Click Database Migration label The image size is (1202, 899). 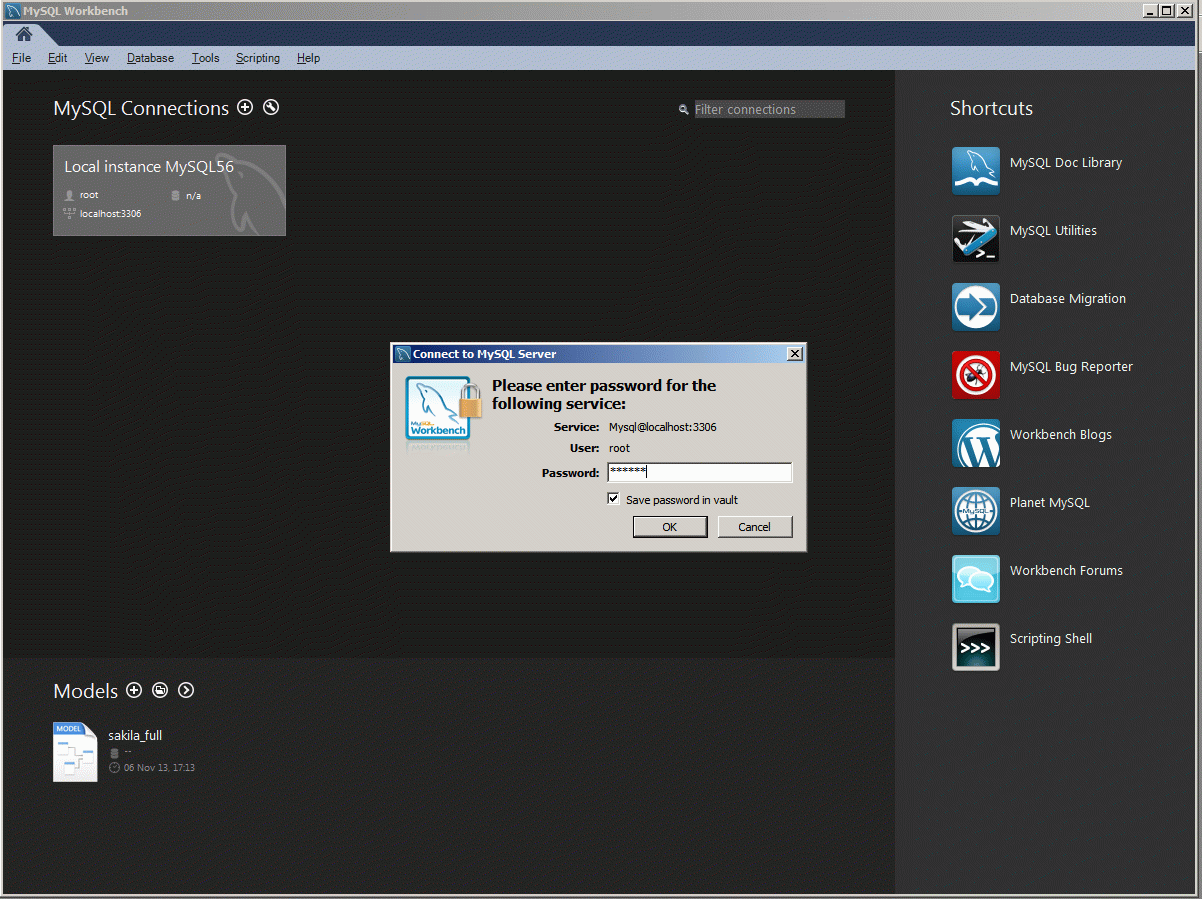click(1068, 298)
